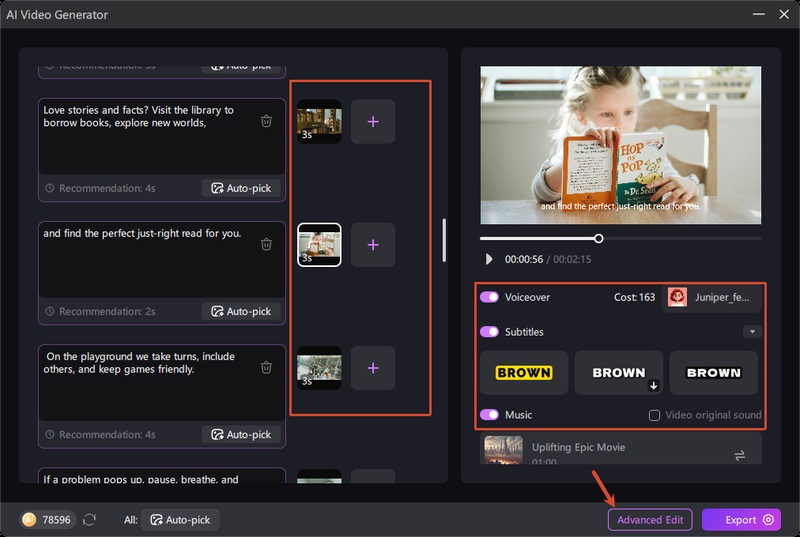Play the video preview
Image resolution: width=800 pixels, height=537 pixels.
[489, 259]
